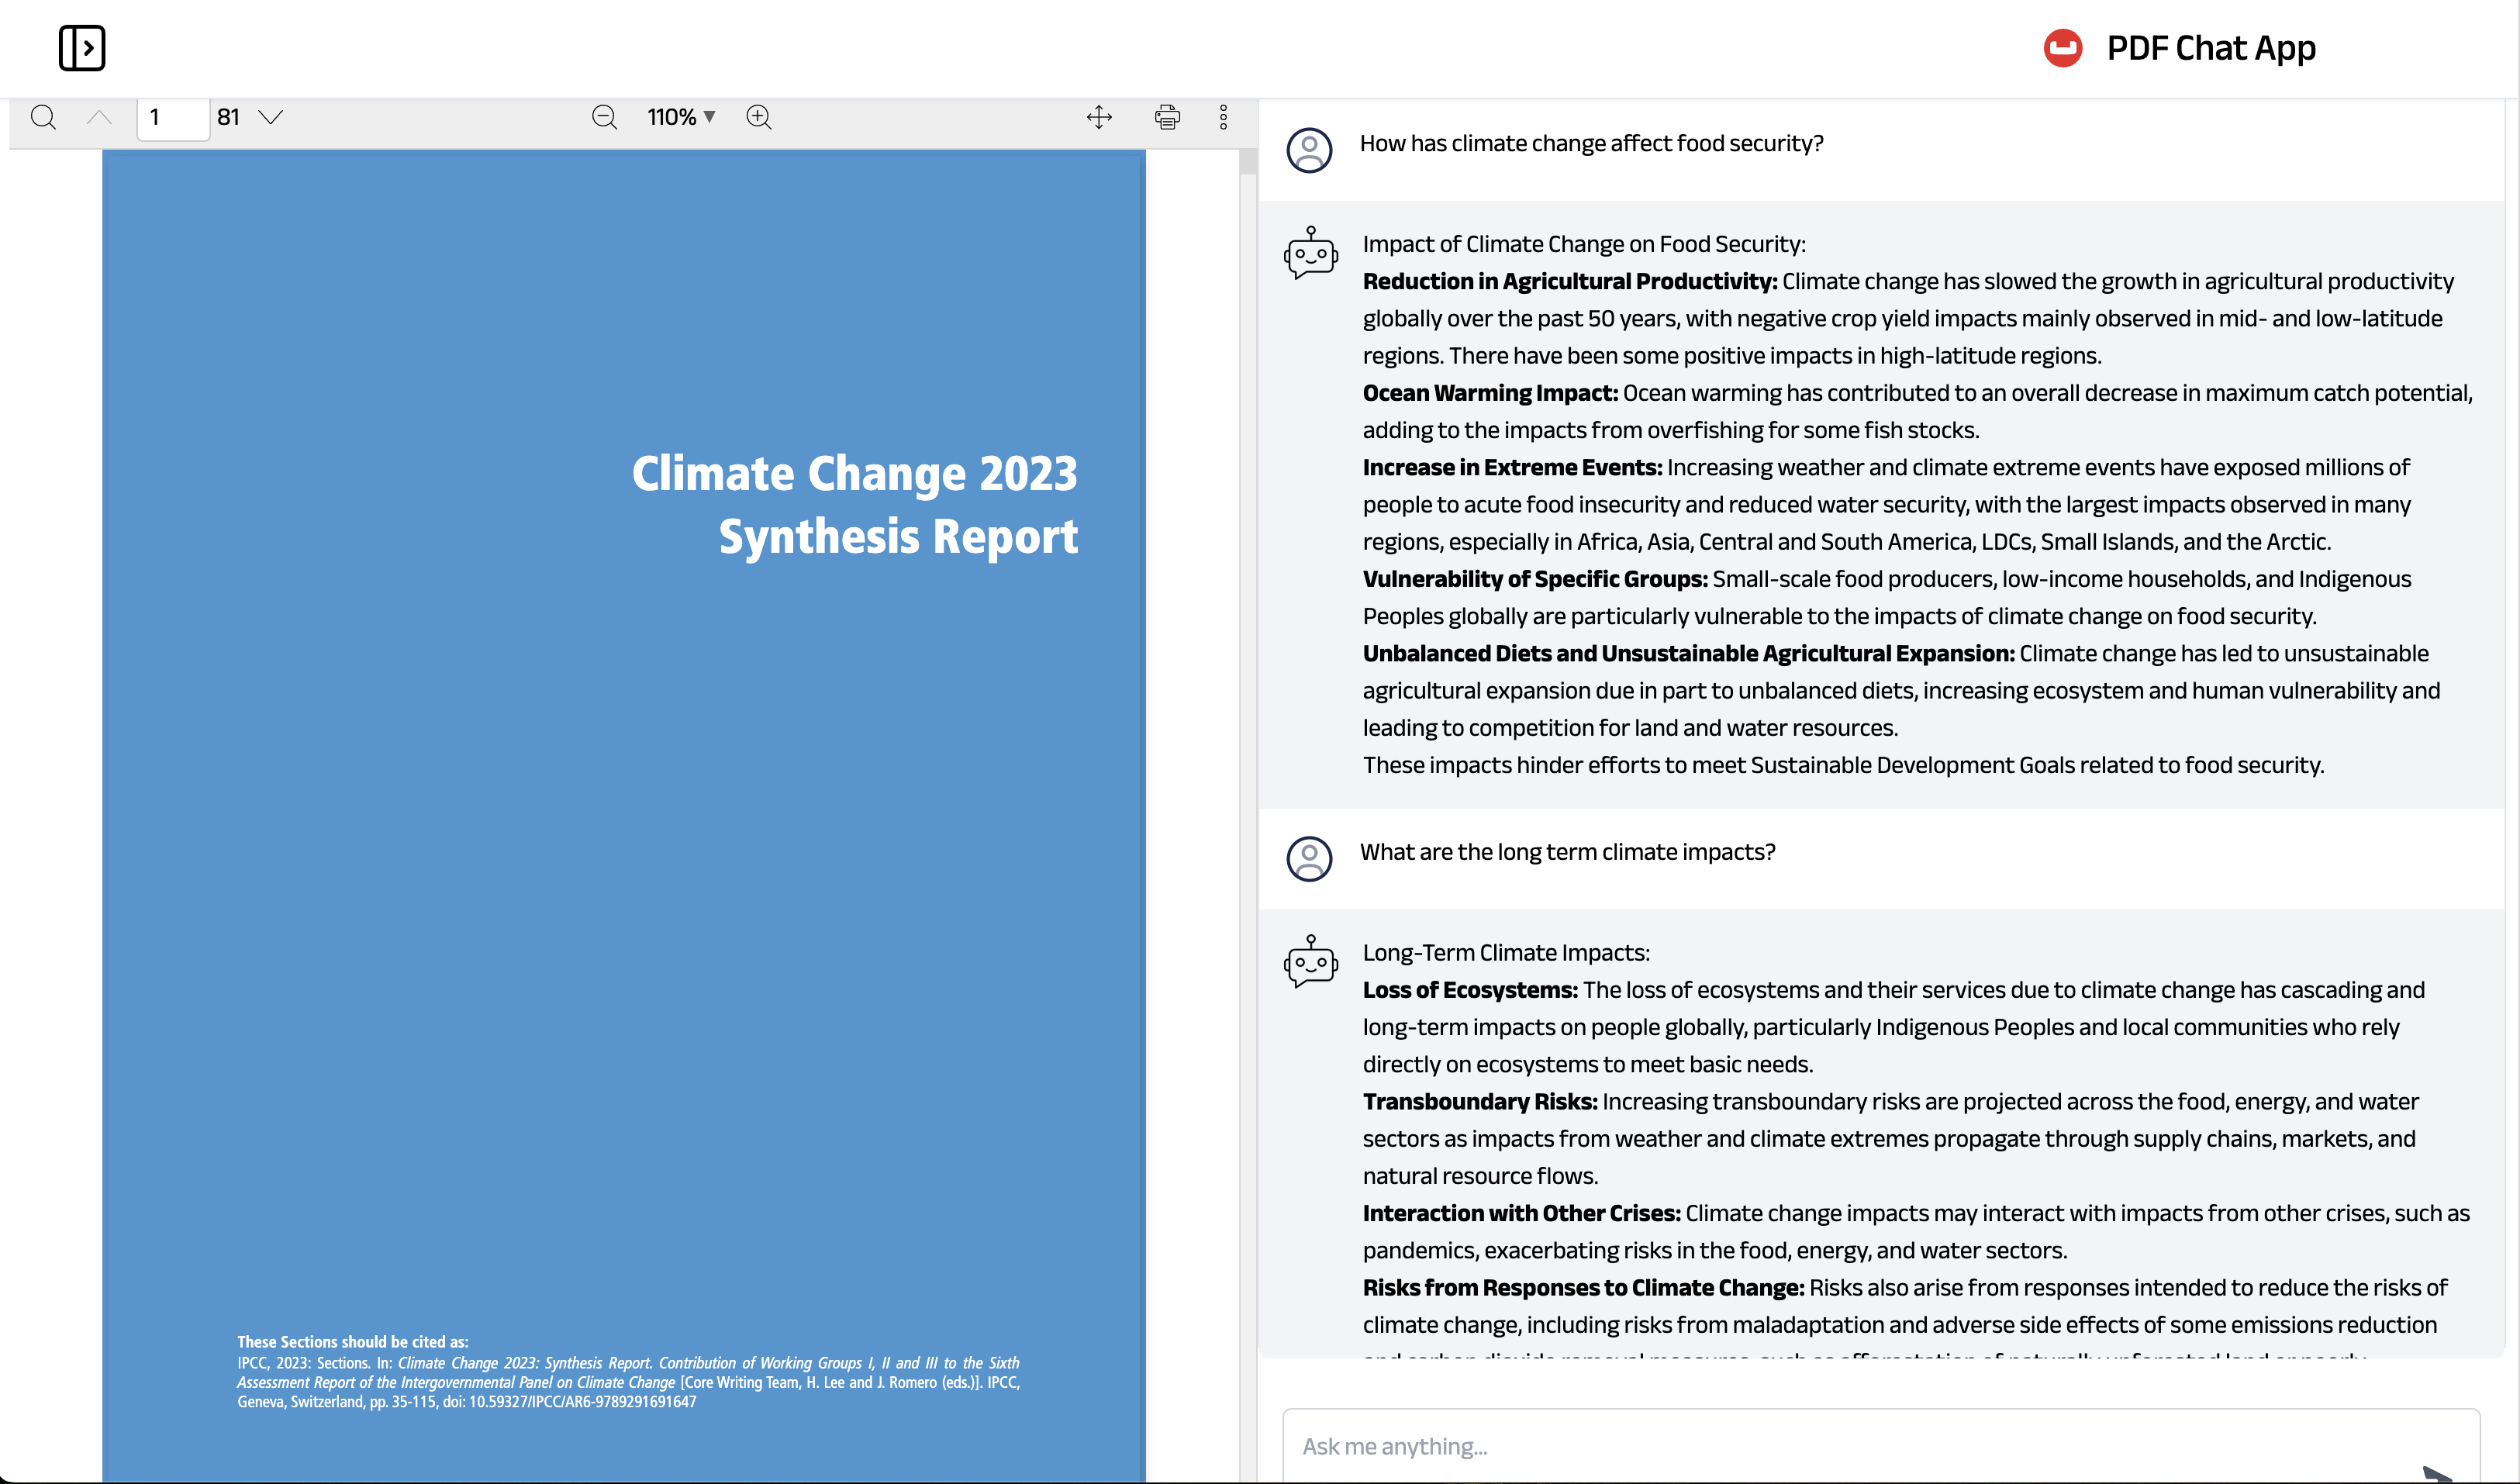Image resolution: width=2520 pixels, height=1484 pixels.
Task: Click the page number input field
Action: coord(172,118)
